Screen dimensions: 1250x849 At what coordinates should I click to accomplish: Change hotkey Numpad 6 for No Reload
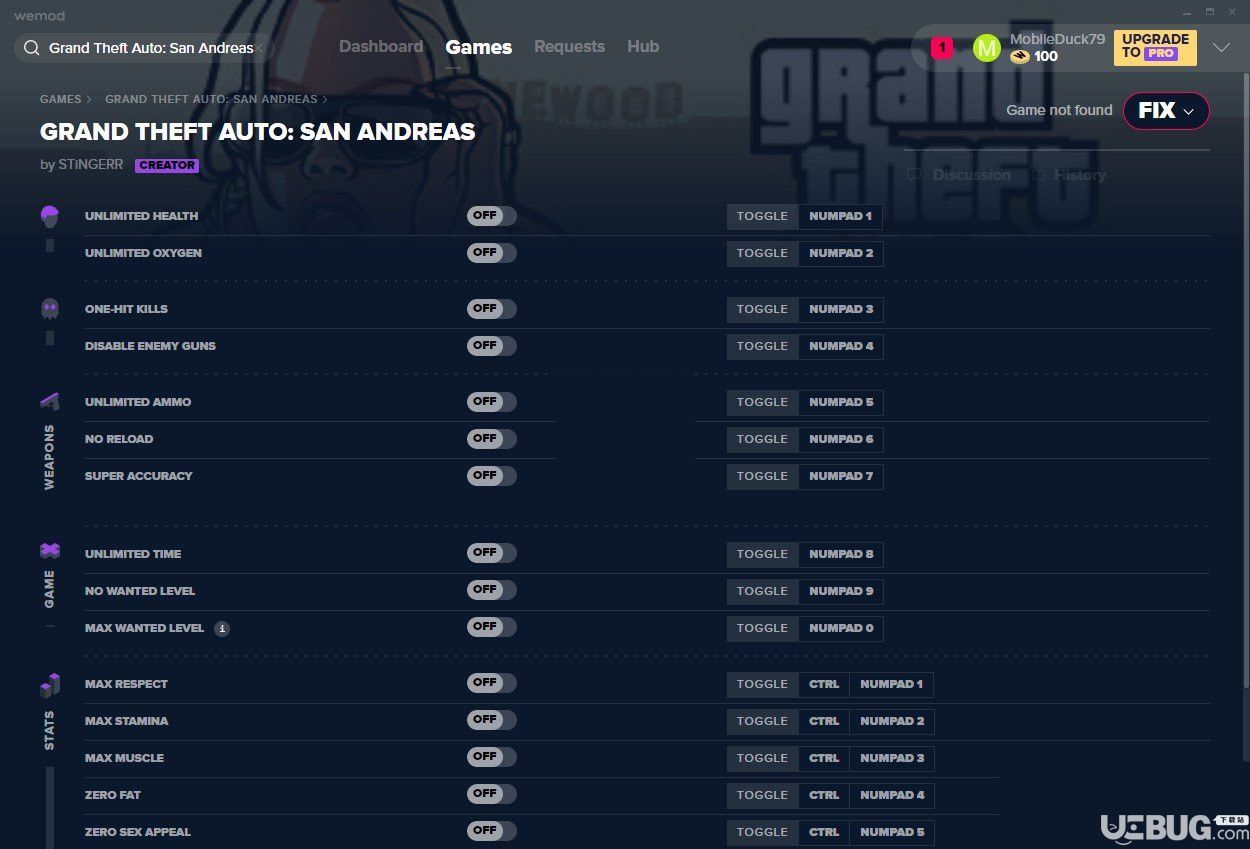point(841,439)
